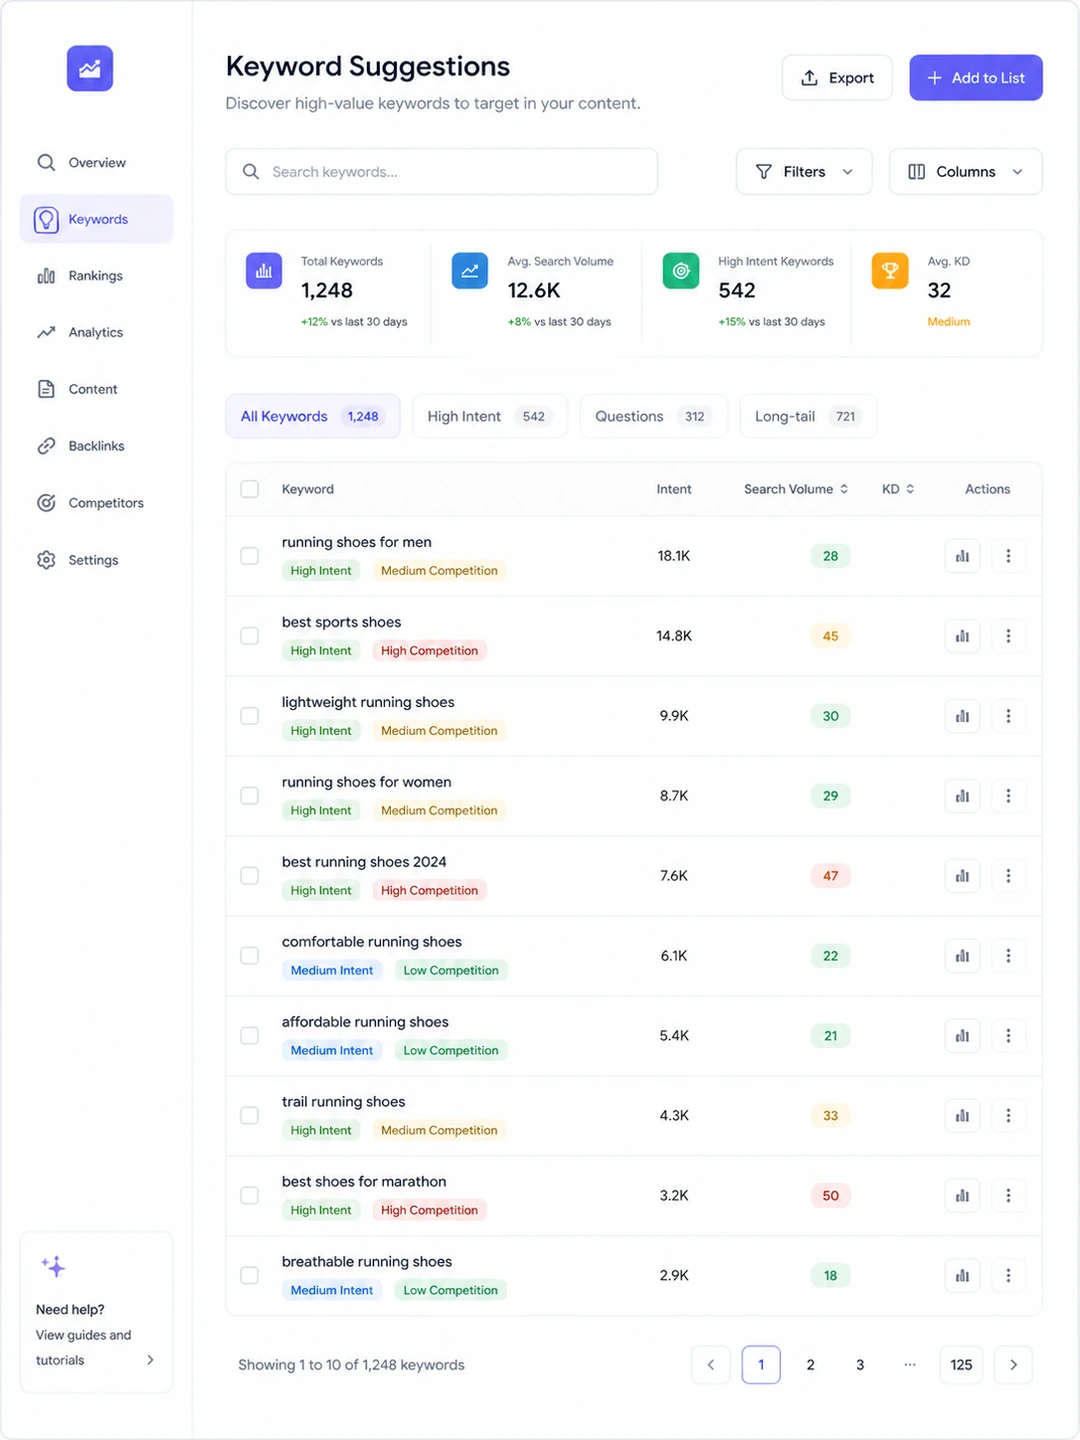This screenshot has width=1080, height=1440.
Task: Click the Settings gear icon
Action: [46, 560]
